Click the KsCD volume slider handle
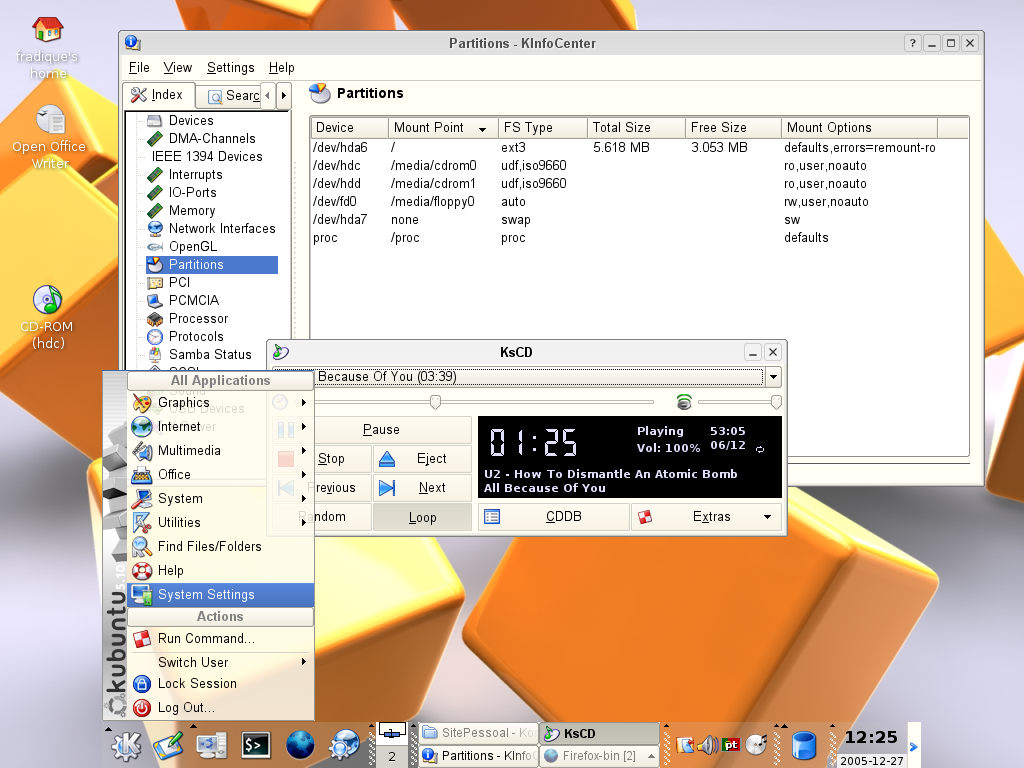The height and width of the screenshot is (768, 1024). pos(776,402)
